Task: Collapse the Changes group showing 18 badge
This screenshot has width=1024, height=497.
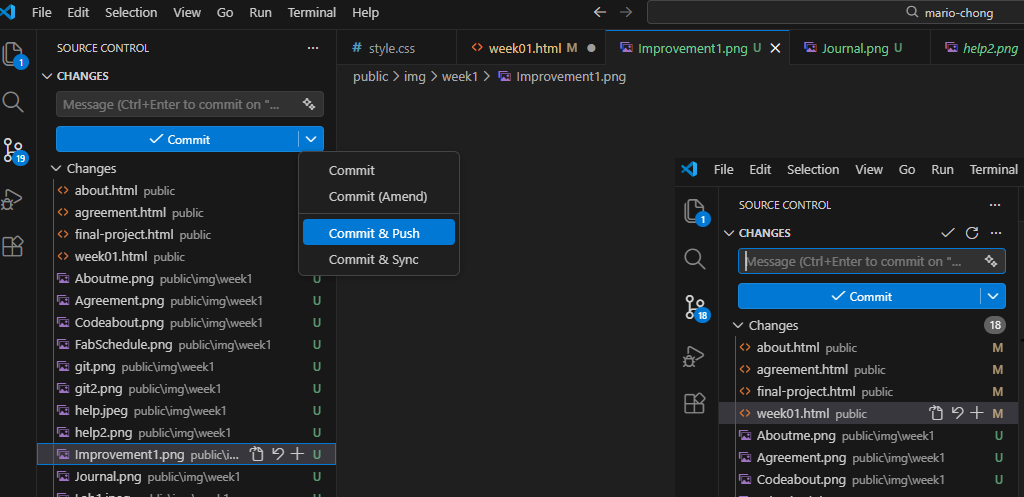Action: (x=738, y=325)
